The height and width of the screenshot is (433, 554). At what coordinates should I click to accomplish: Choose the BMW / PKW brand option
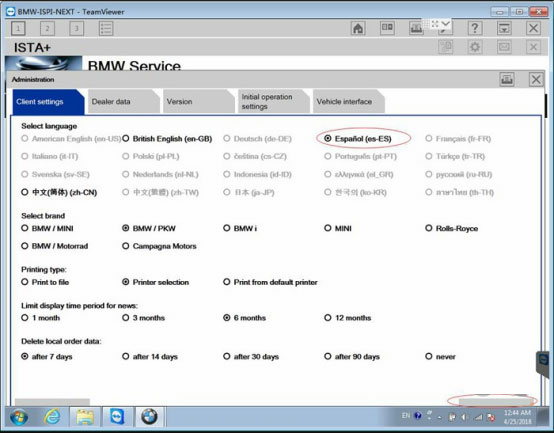point(149,229)
